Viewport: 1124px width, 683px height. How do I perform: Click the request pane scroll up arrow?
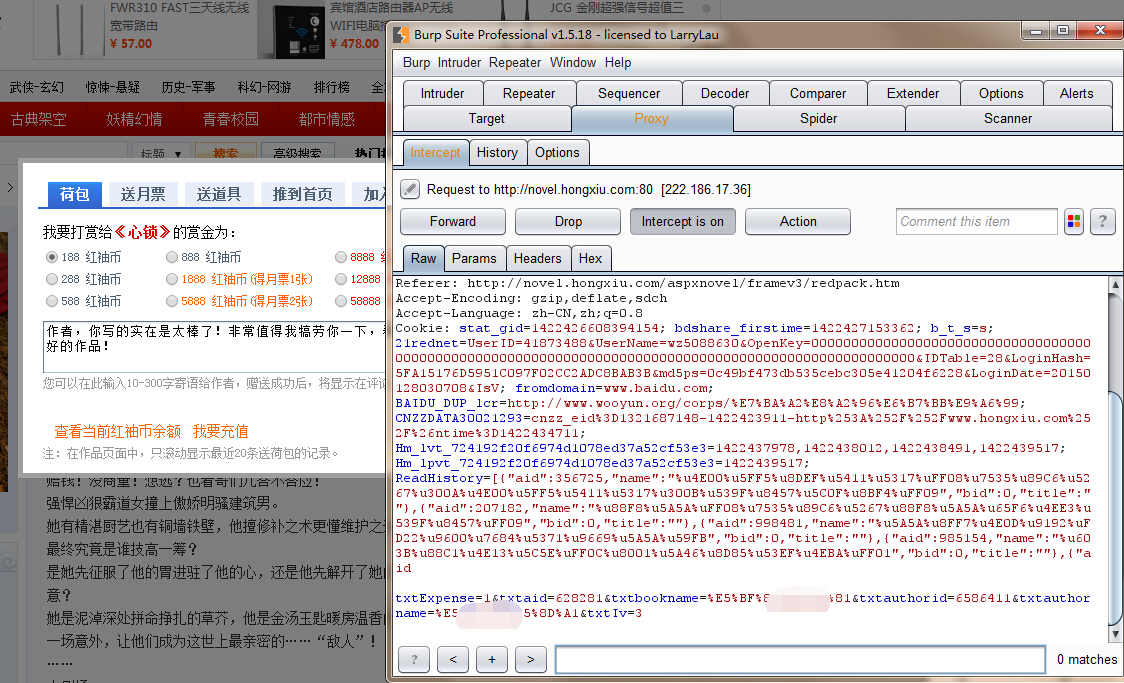click(x=1115, y=285)
